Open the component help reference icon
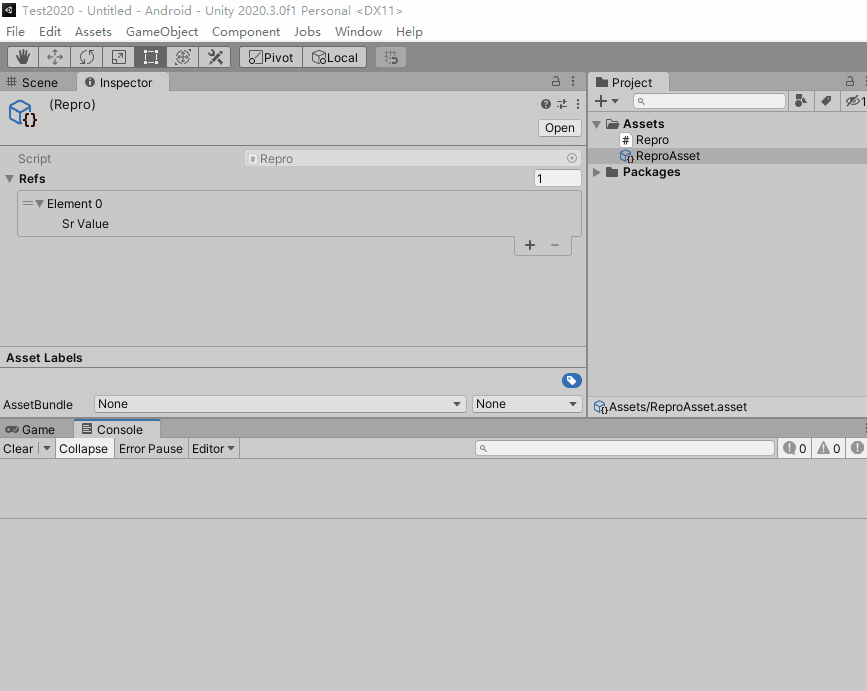The height and width of the screenshot is (691, 867). click(x=546, y=104)
